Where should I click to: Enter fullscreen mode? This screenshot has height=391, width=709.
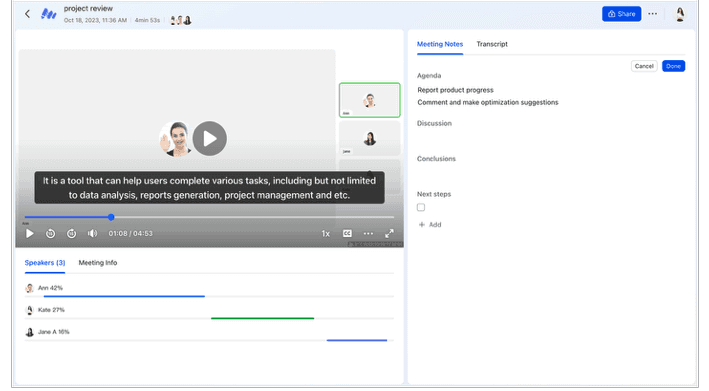(389, 233)
